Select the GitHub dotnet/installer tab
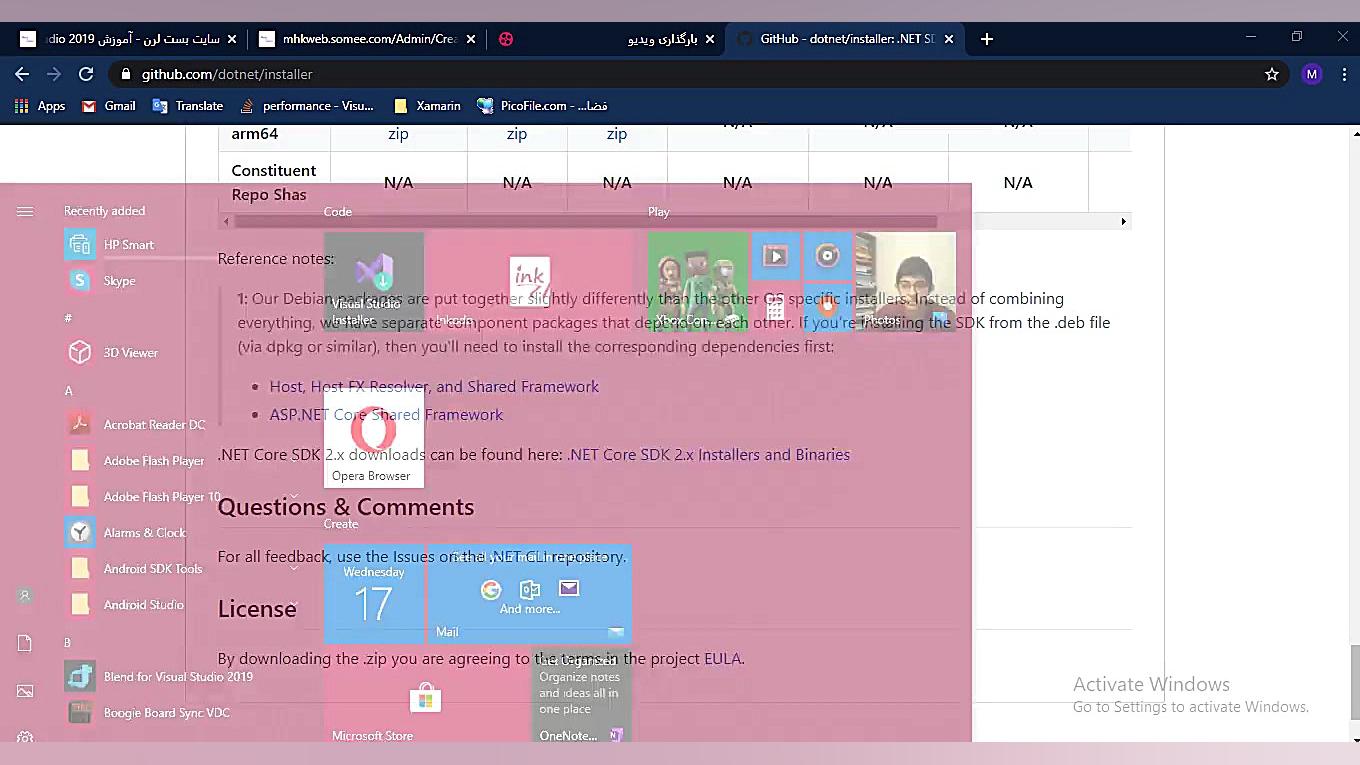The height and width of the screenshot is (765, 1360). (x=846, y=39)
